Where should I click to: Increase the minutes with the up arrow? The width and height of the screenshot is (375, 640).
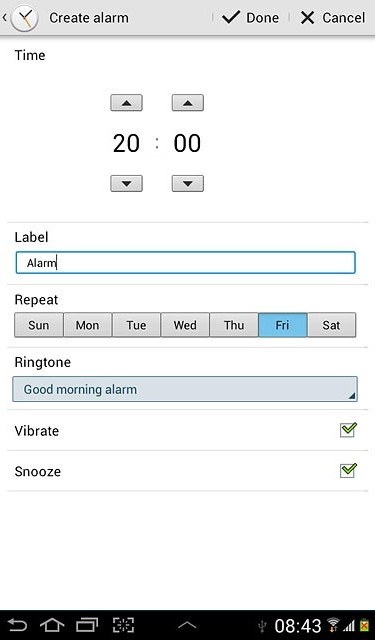click(x=188, y=103)
